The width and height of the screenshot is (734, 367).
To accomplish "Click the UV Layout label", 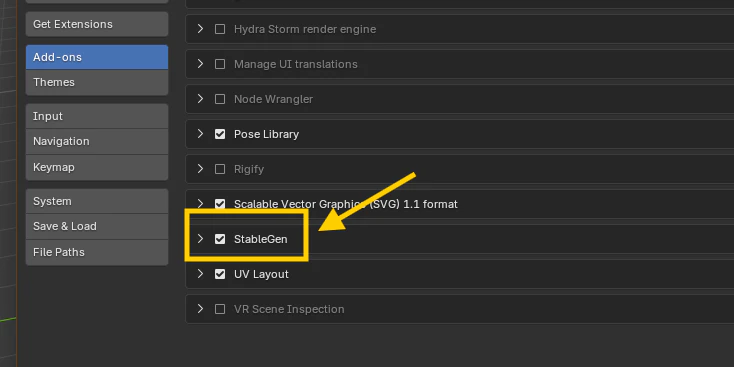I will coord(261,274).
